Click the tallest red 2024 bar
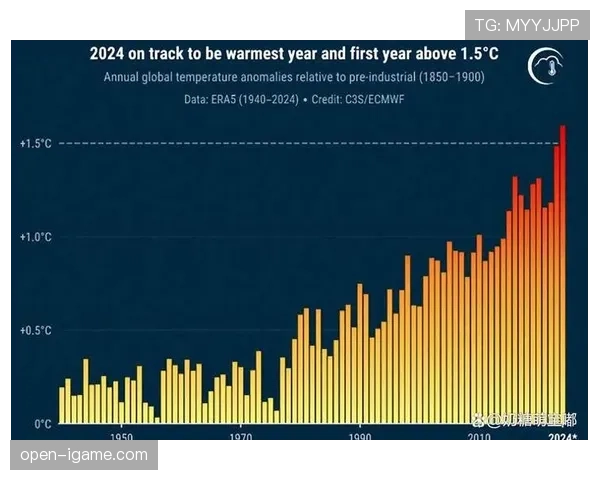Image resolution: width=600 pixels, height=480 pixels. point(564,270)
